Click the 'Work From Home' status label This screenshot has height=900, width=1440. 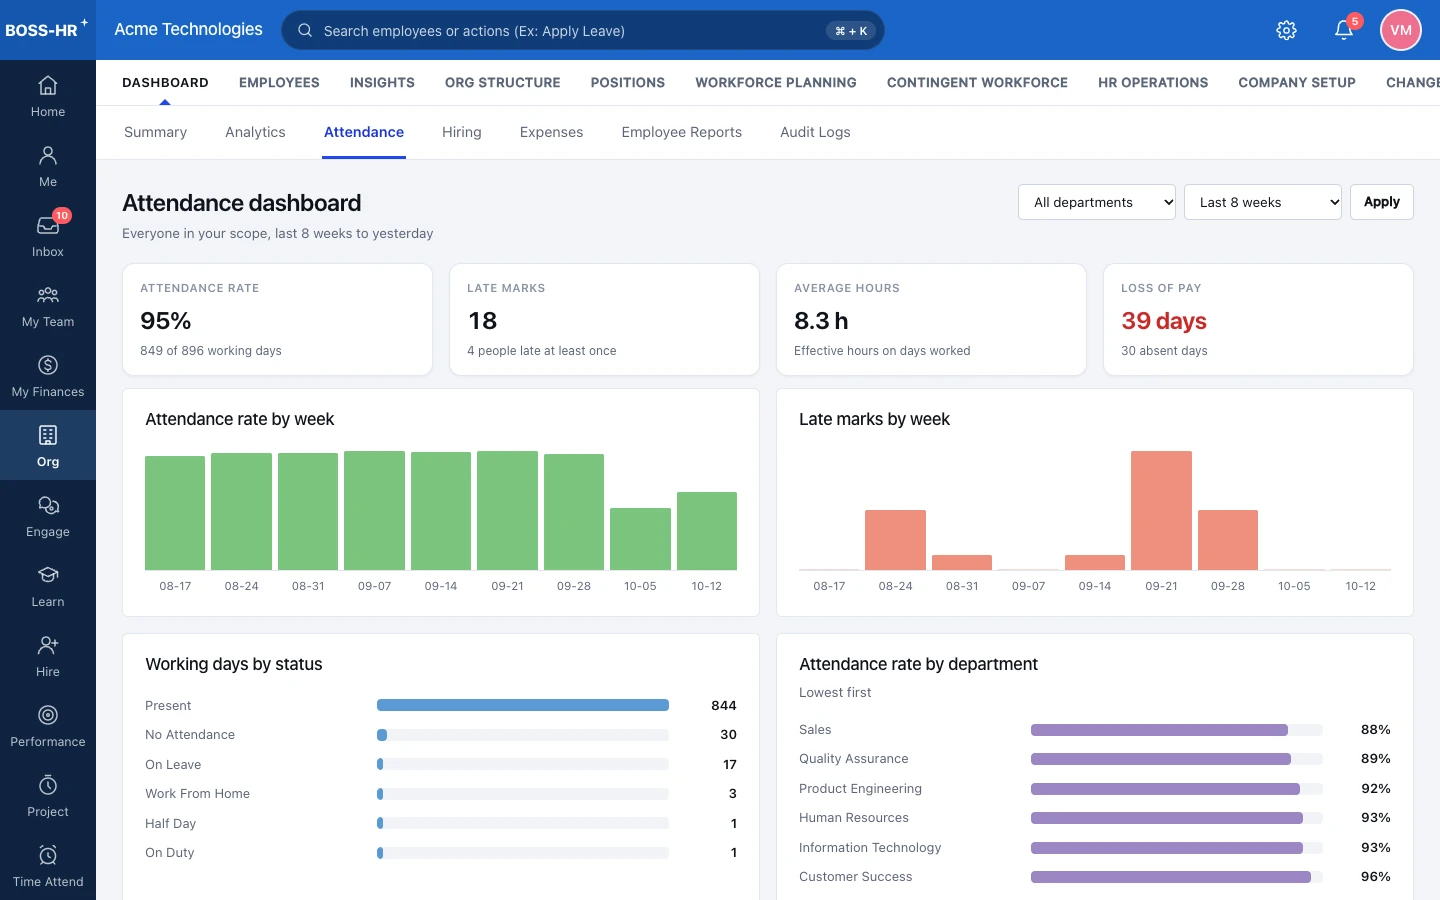(x=197, y=794)
